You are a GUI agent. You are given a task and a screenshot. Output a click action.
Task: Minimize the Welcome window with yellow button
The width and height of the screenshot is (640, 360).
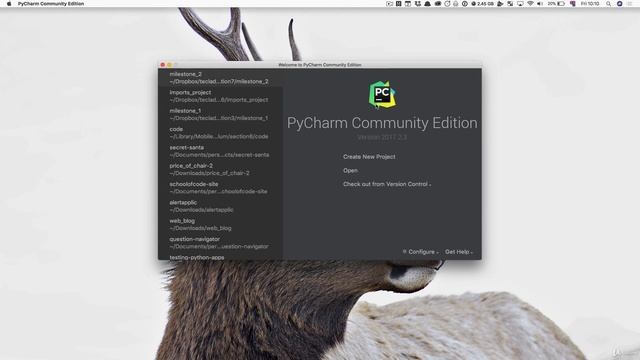tap(170, 64)
